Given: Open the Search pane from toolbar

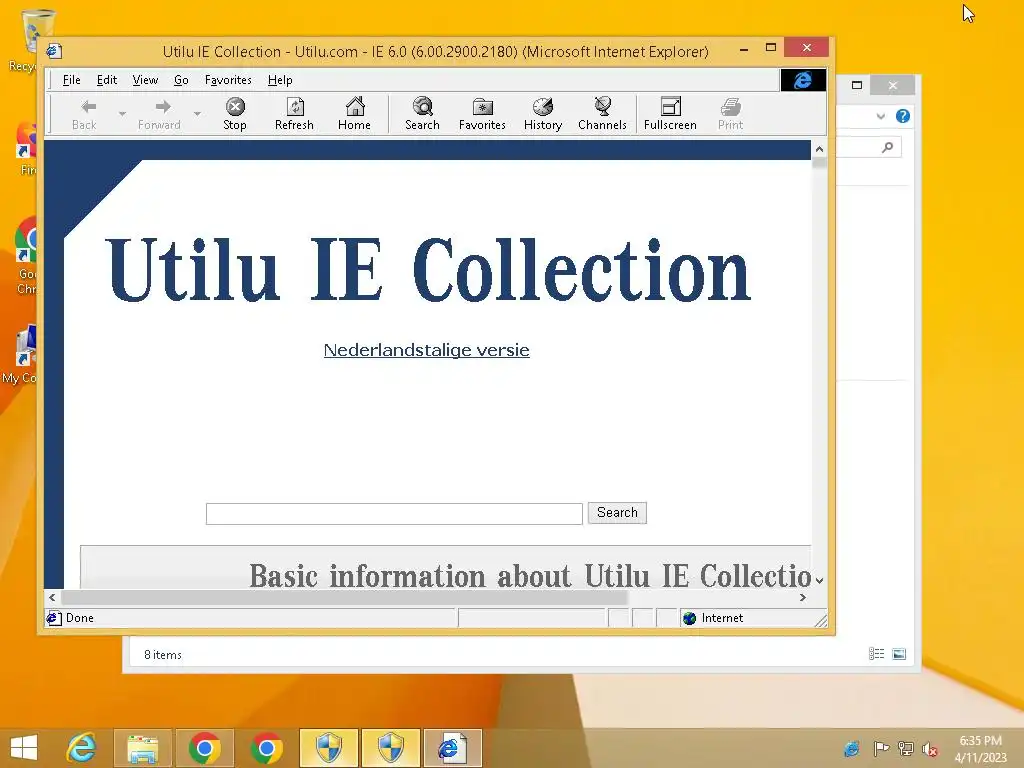Looking at the screenshot, I should tap(423, 114).
